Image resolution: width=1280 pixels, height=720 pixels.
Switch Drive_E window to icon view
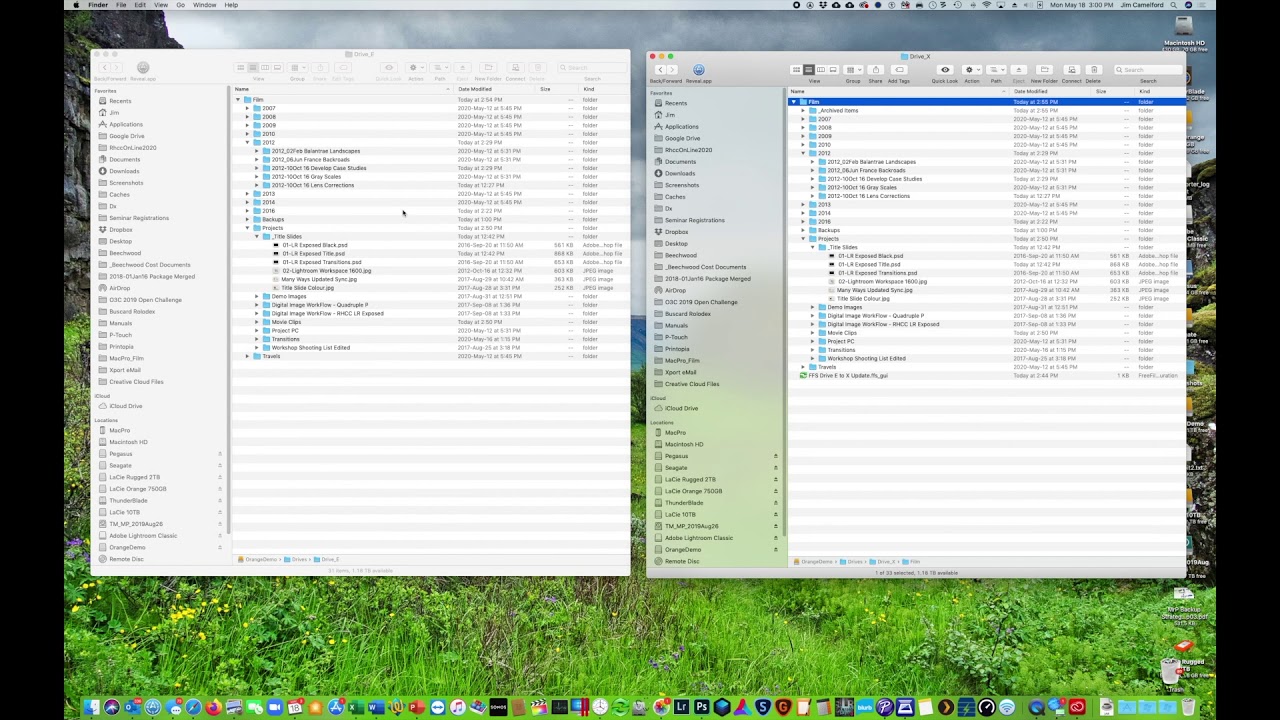[x=241, y=68]
